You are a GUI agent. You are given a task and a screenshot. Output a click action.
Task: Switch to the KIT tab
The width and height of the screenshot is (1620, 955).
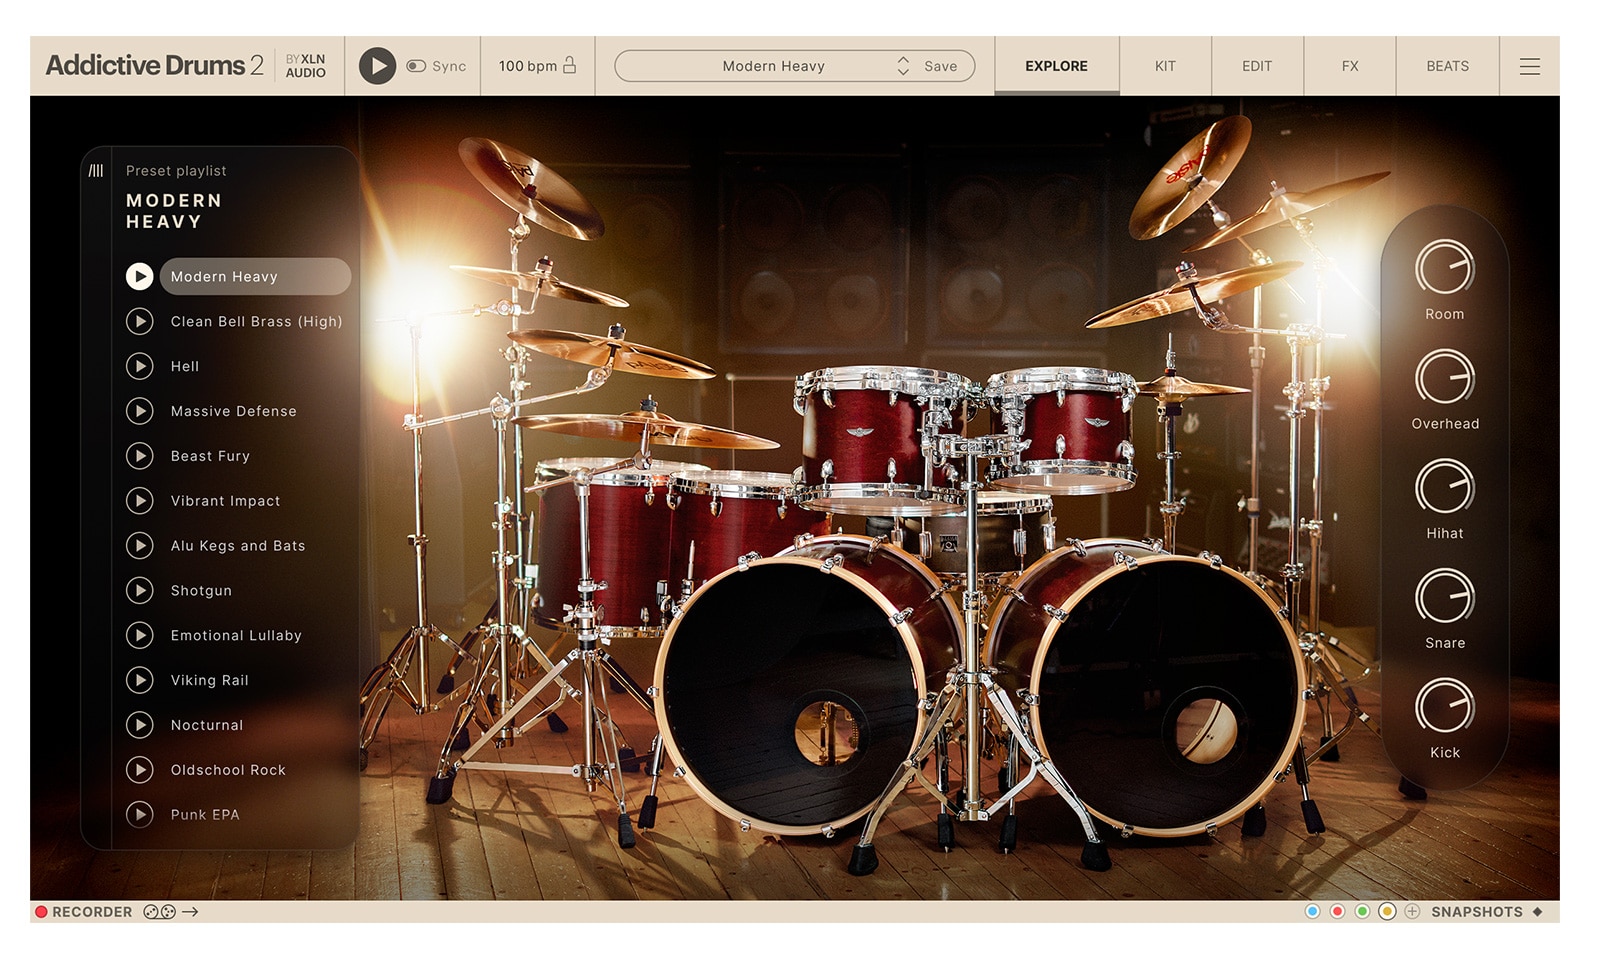[1165, 66]
